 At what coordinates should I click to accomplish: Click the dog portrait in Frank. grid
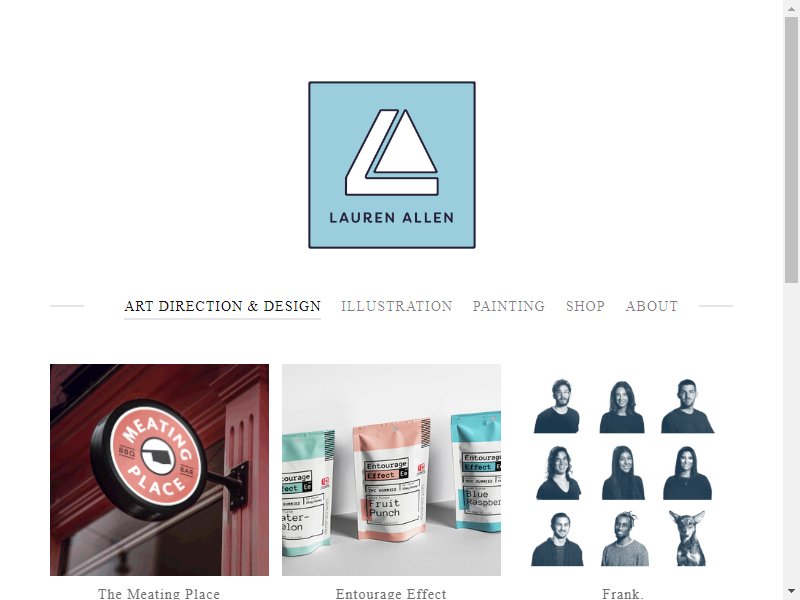coord(687,538)
